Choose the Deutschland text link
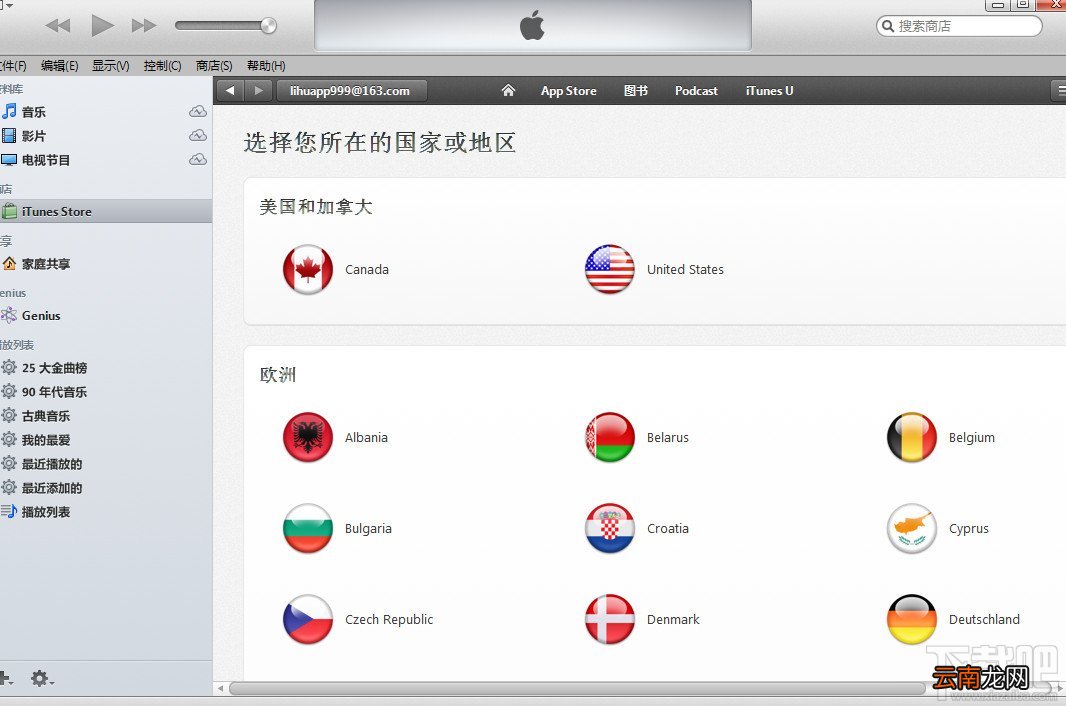Screen dimensions: 1066x706 pos(984,620)
